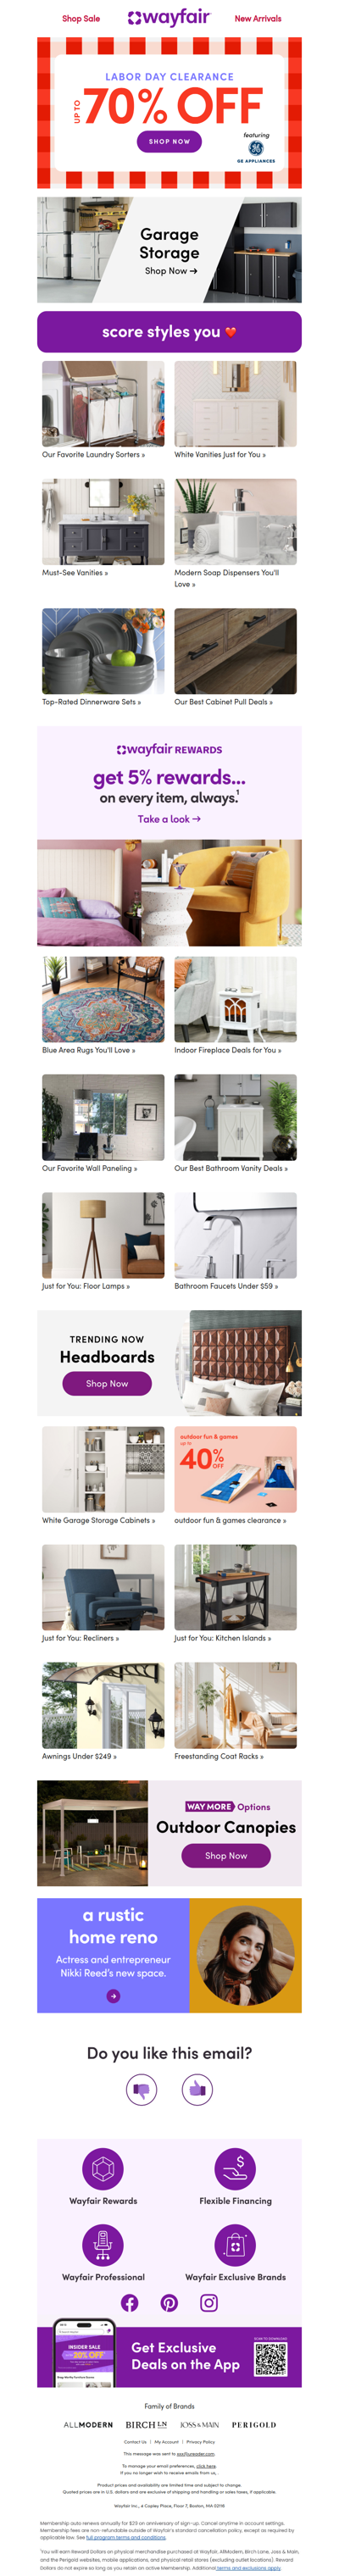
Task: Visit Wayfair's Facebook page icon
Action: [x=130, y=2303]
